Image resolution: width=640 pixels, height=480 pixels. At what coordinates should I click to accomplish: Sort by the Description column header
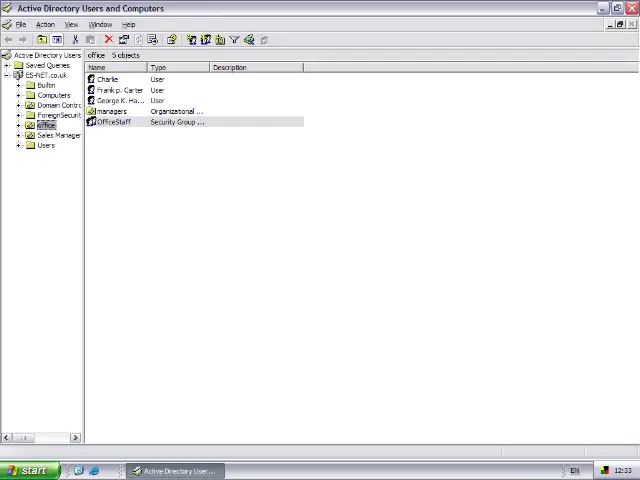click(x=257, y=67)
